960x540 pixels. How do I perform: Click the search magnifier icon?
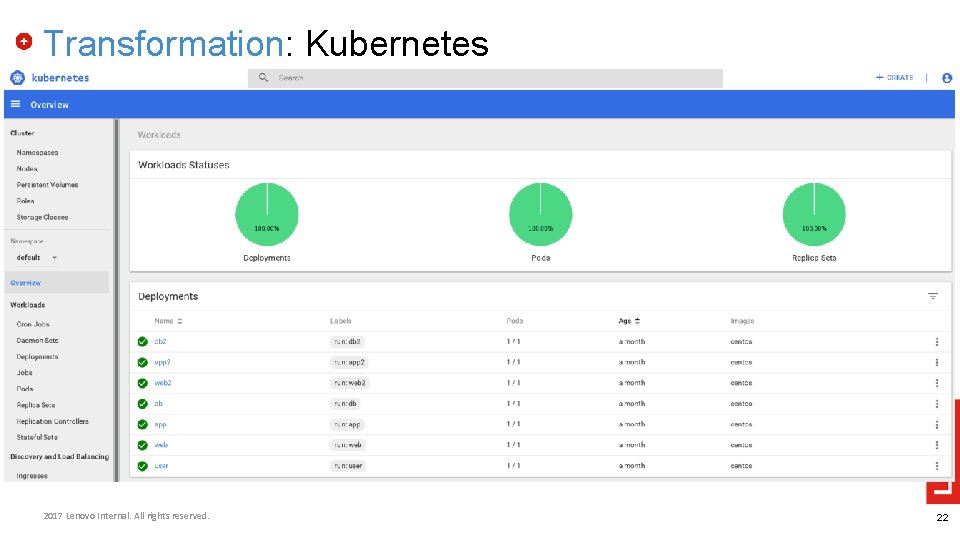click(x=263, y=78)
